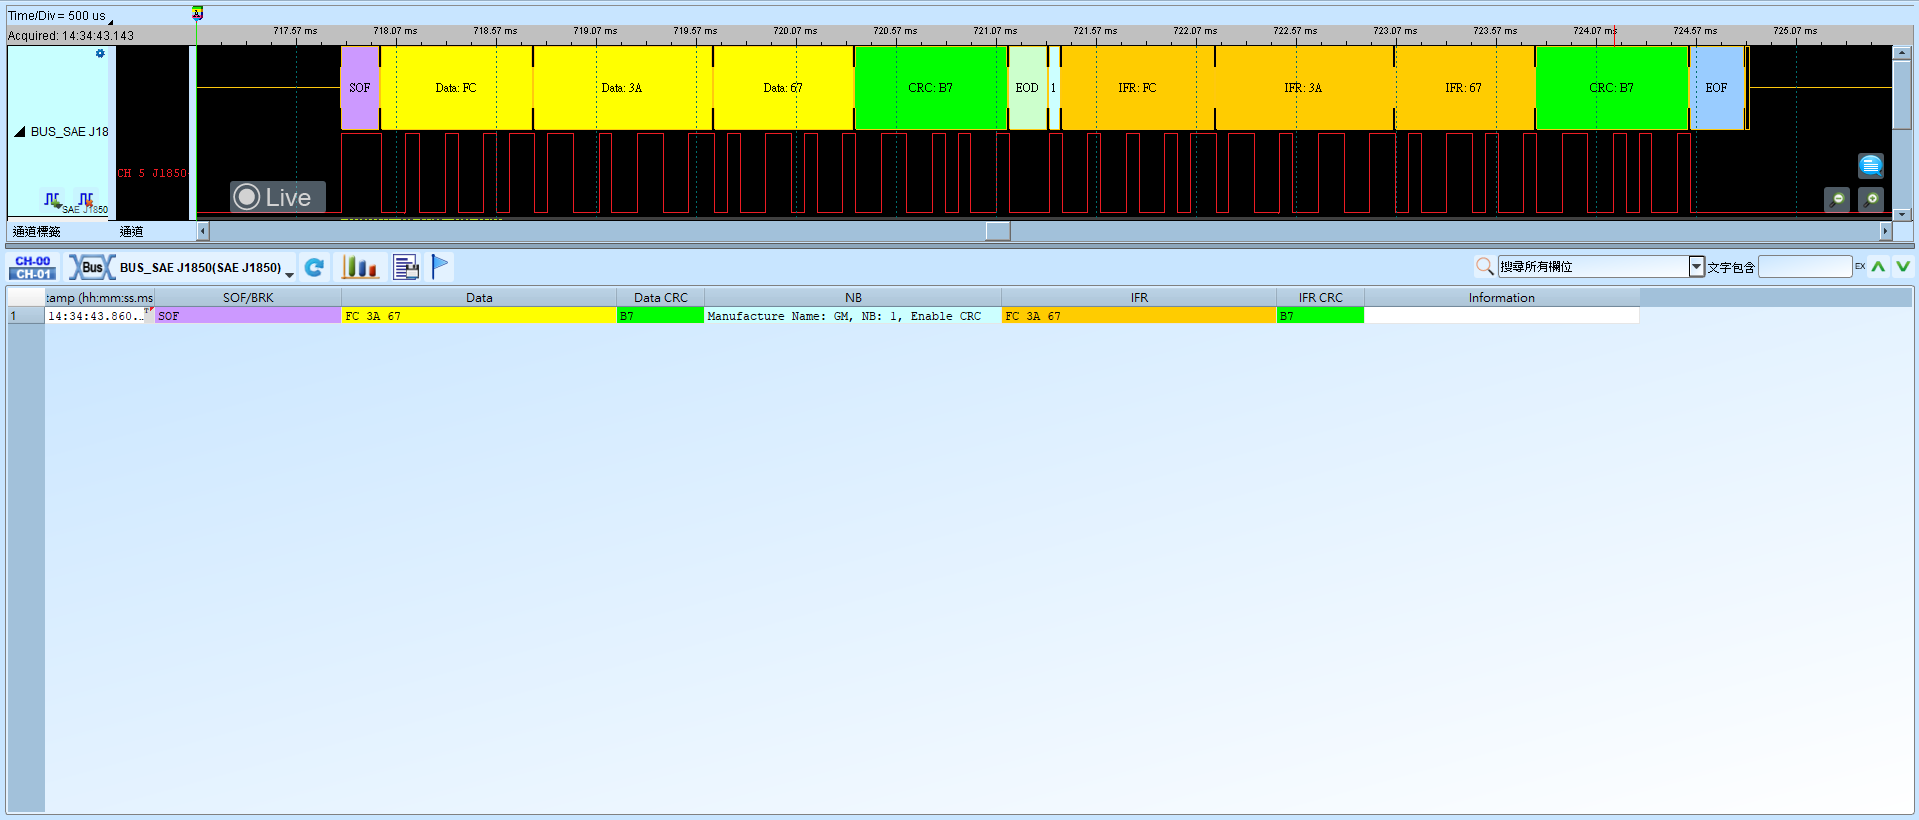The image size is (1919, 820).
Task: Toggle the EX search option
Action: pos(1860,266)
